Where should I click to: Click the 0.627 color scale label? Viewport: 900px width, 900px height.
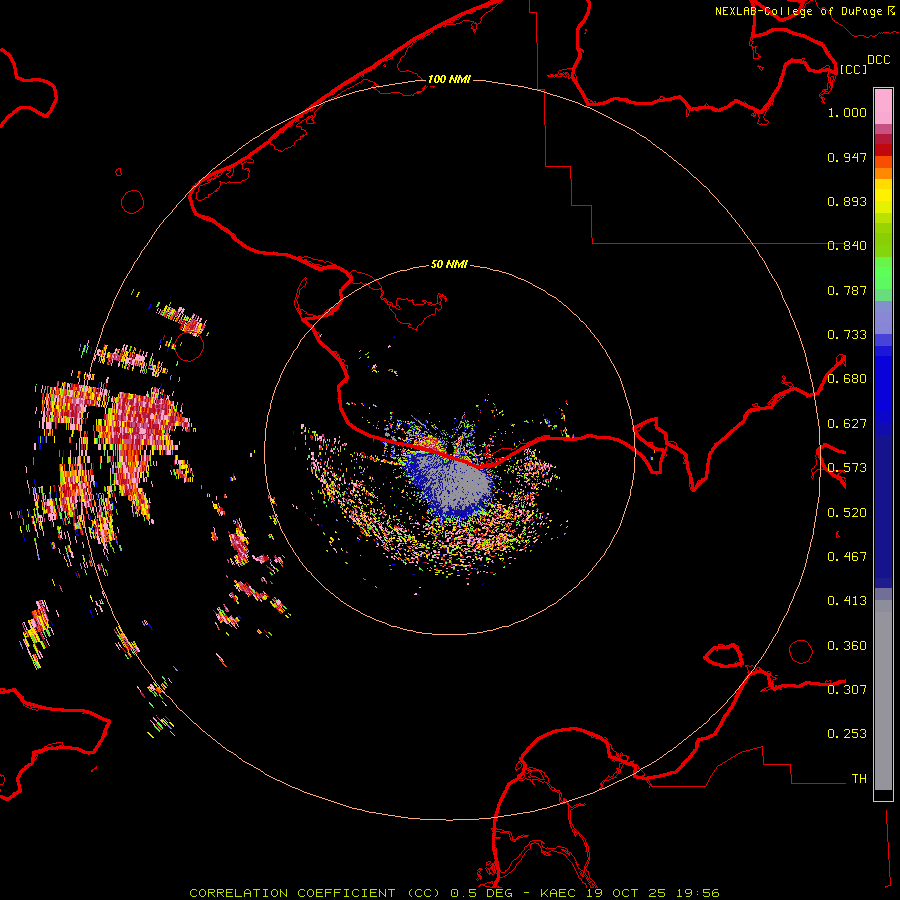(x=847, y=424)
